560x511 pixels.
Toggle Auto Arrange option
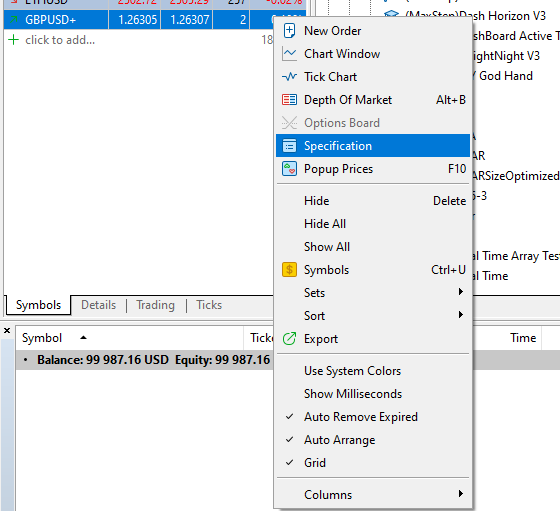(x=372, y=440)
